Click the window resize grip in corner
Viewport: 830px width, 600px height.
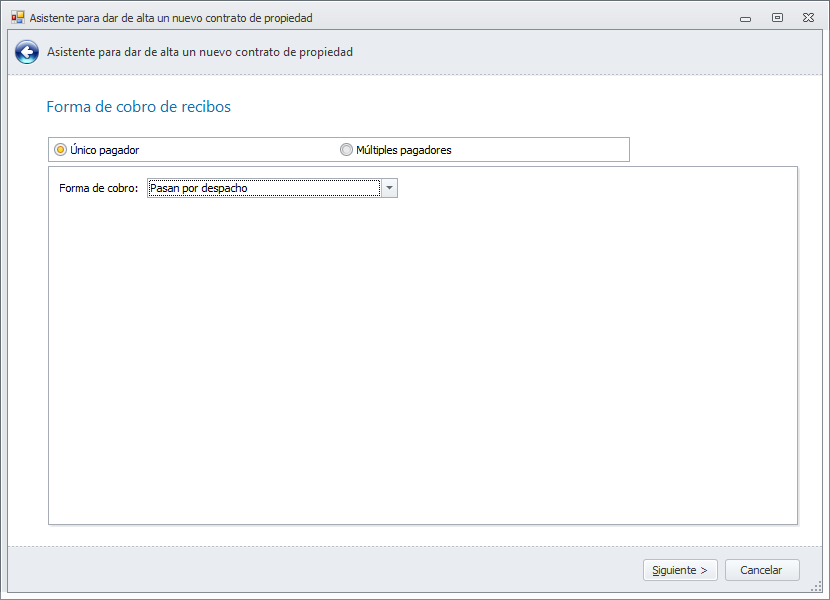[x=816, y=586]
